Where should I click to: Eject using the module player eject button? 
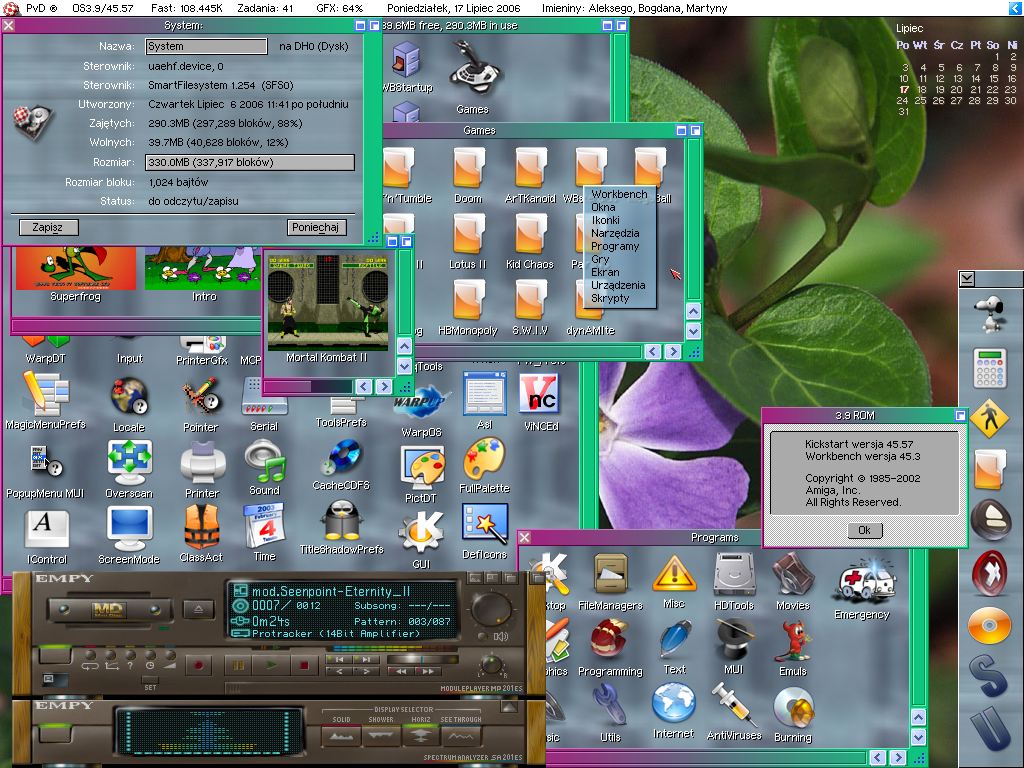pos(199,609)
